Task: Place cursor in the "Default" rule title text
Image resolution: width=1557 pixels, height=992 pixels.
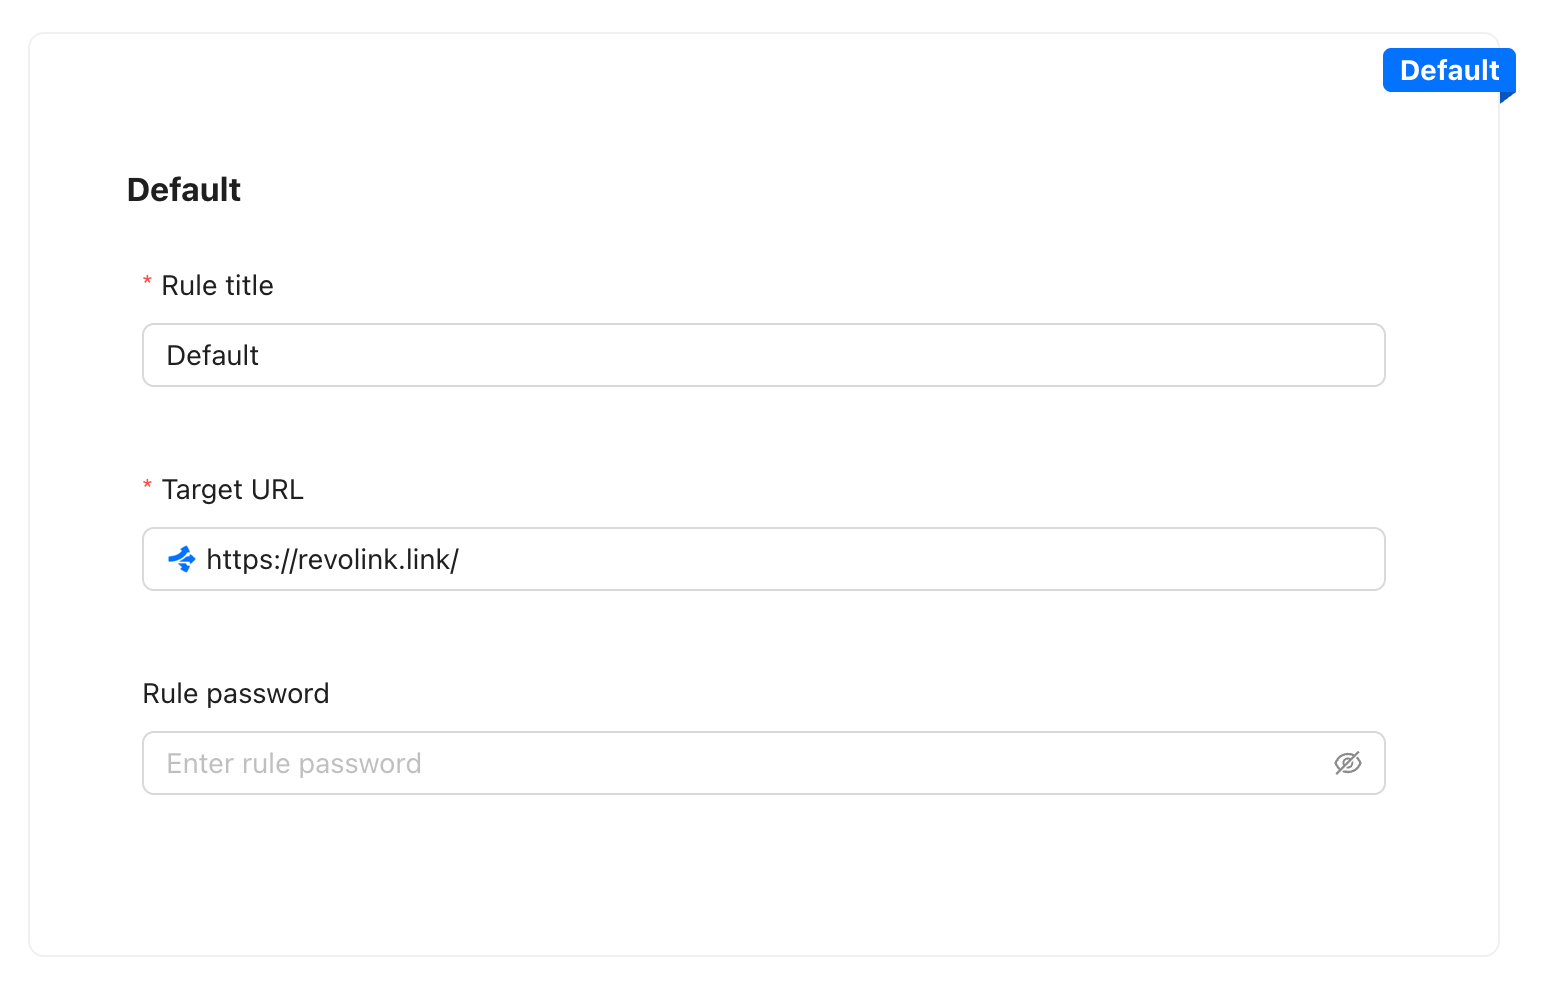Action: [x=213, y=356]
